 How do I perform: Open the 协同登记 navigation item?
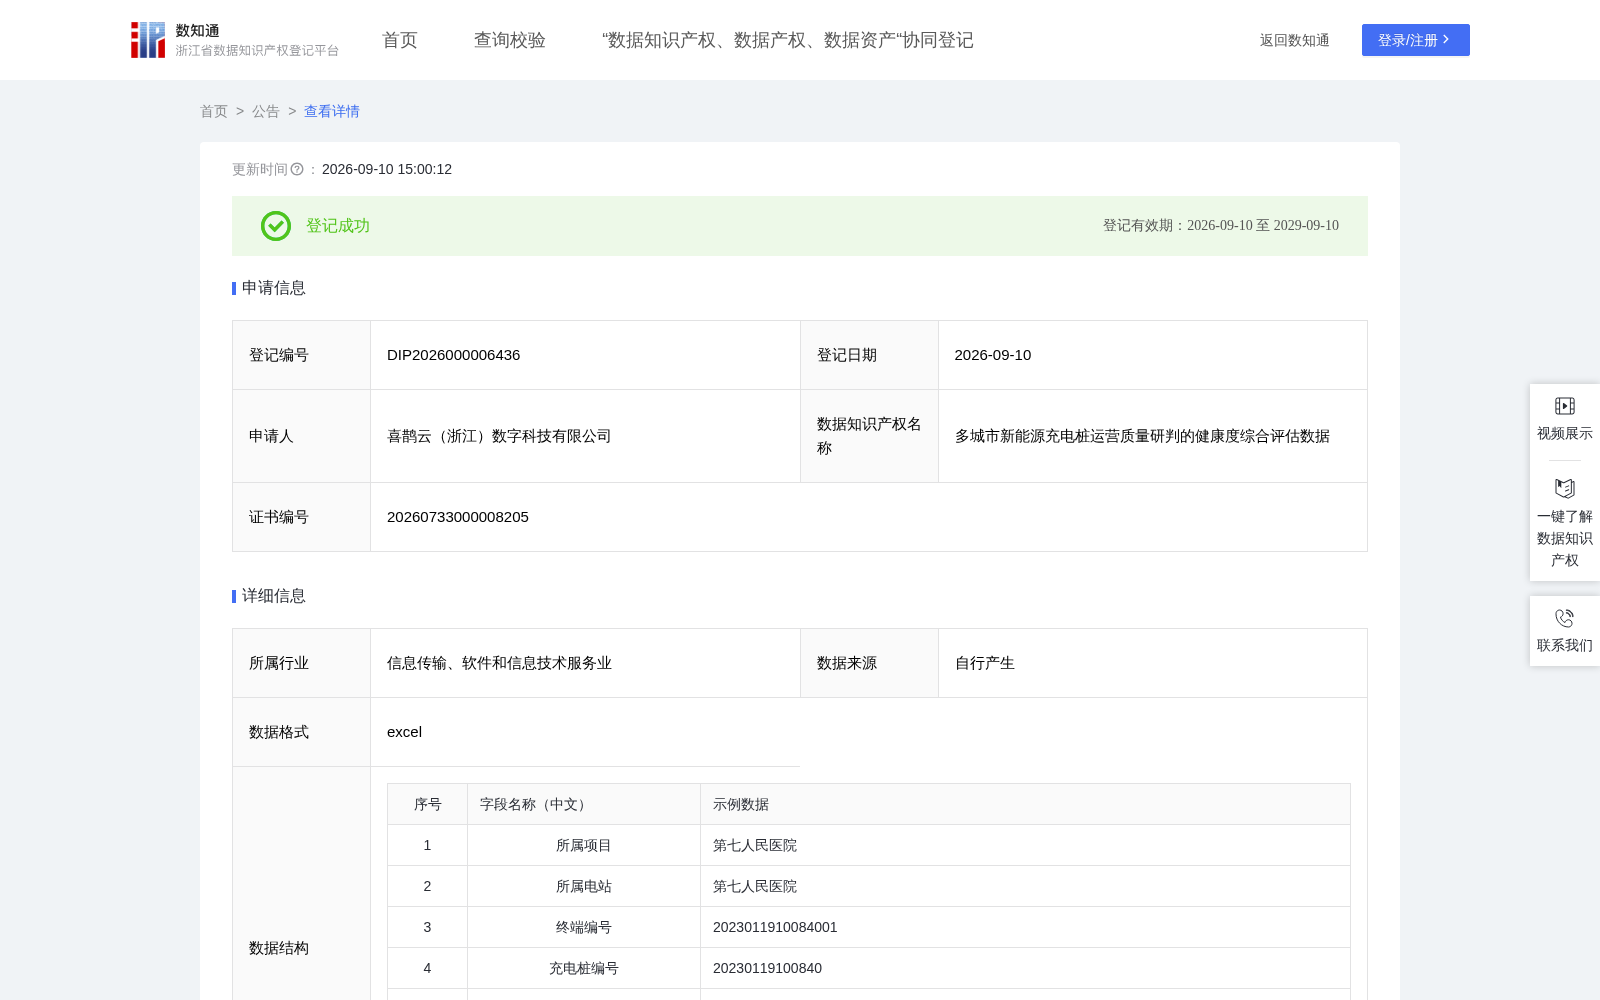point(788,40)
